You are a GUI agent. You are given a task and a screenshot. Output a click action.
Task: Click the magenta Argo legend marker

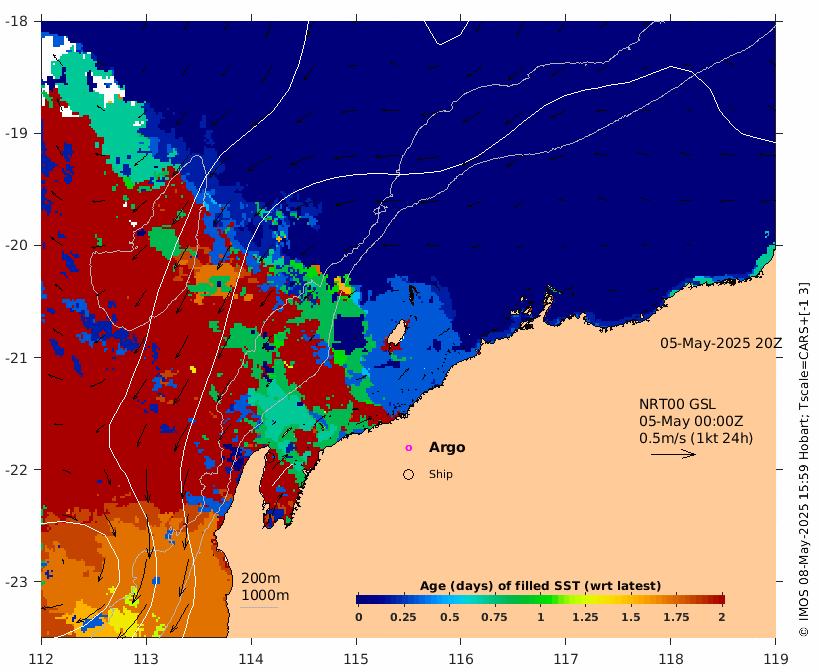pos(408,448)
